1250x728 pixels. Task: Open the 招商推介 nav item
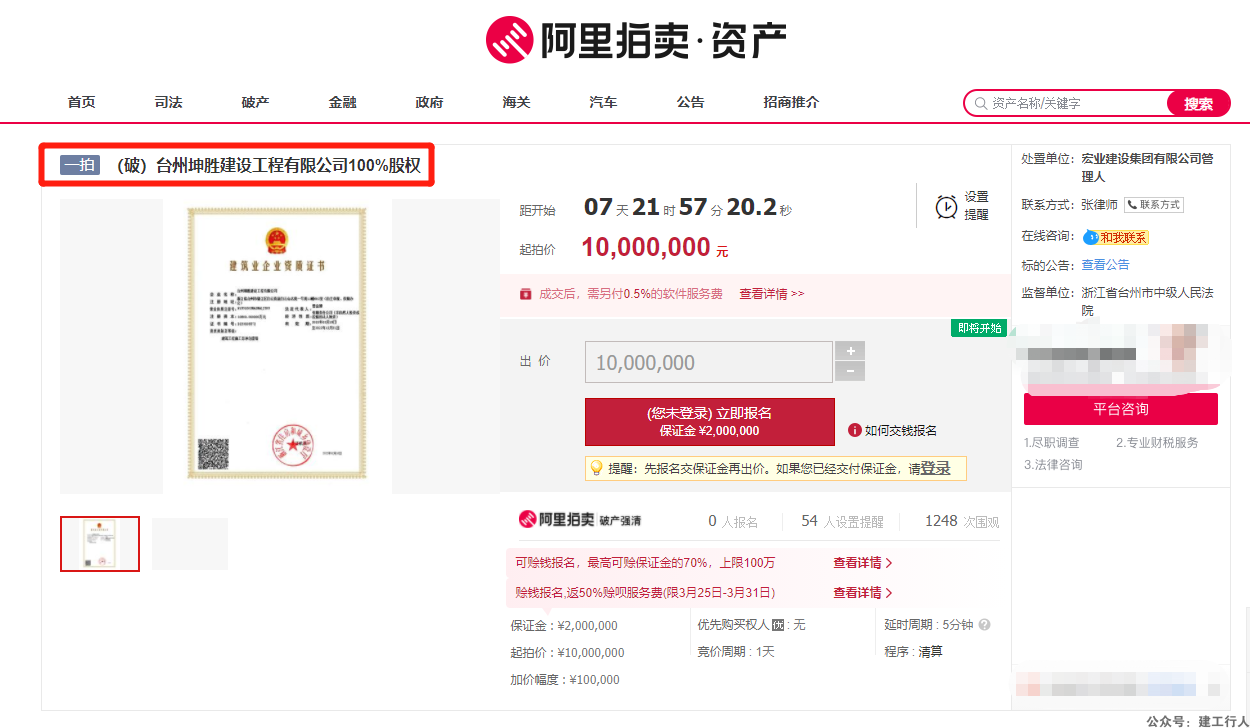pos(791,102)
